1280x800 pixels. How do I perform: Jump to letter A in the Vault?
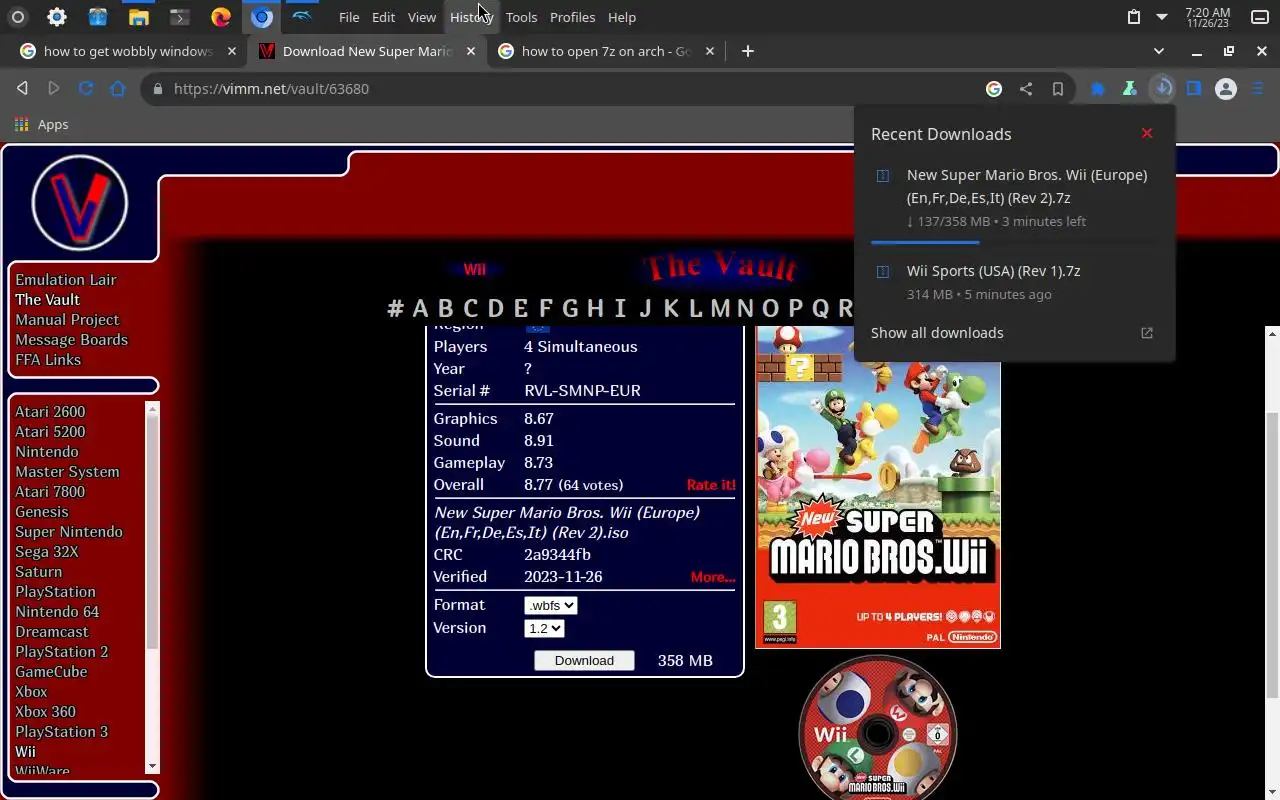(x=420, y=308)
